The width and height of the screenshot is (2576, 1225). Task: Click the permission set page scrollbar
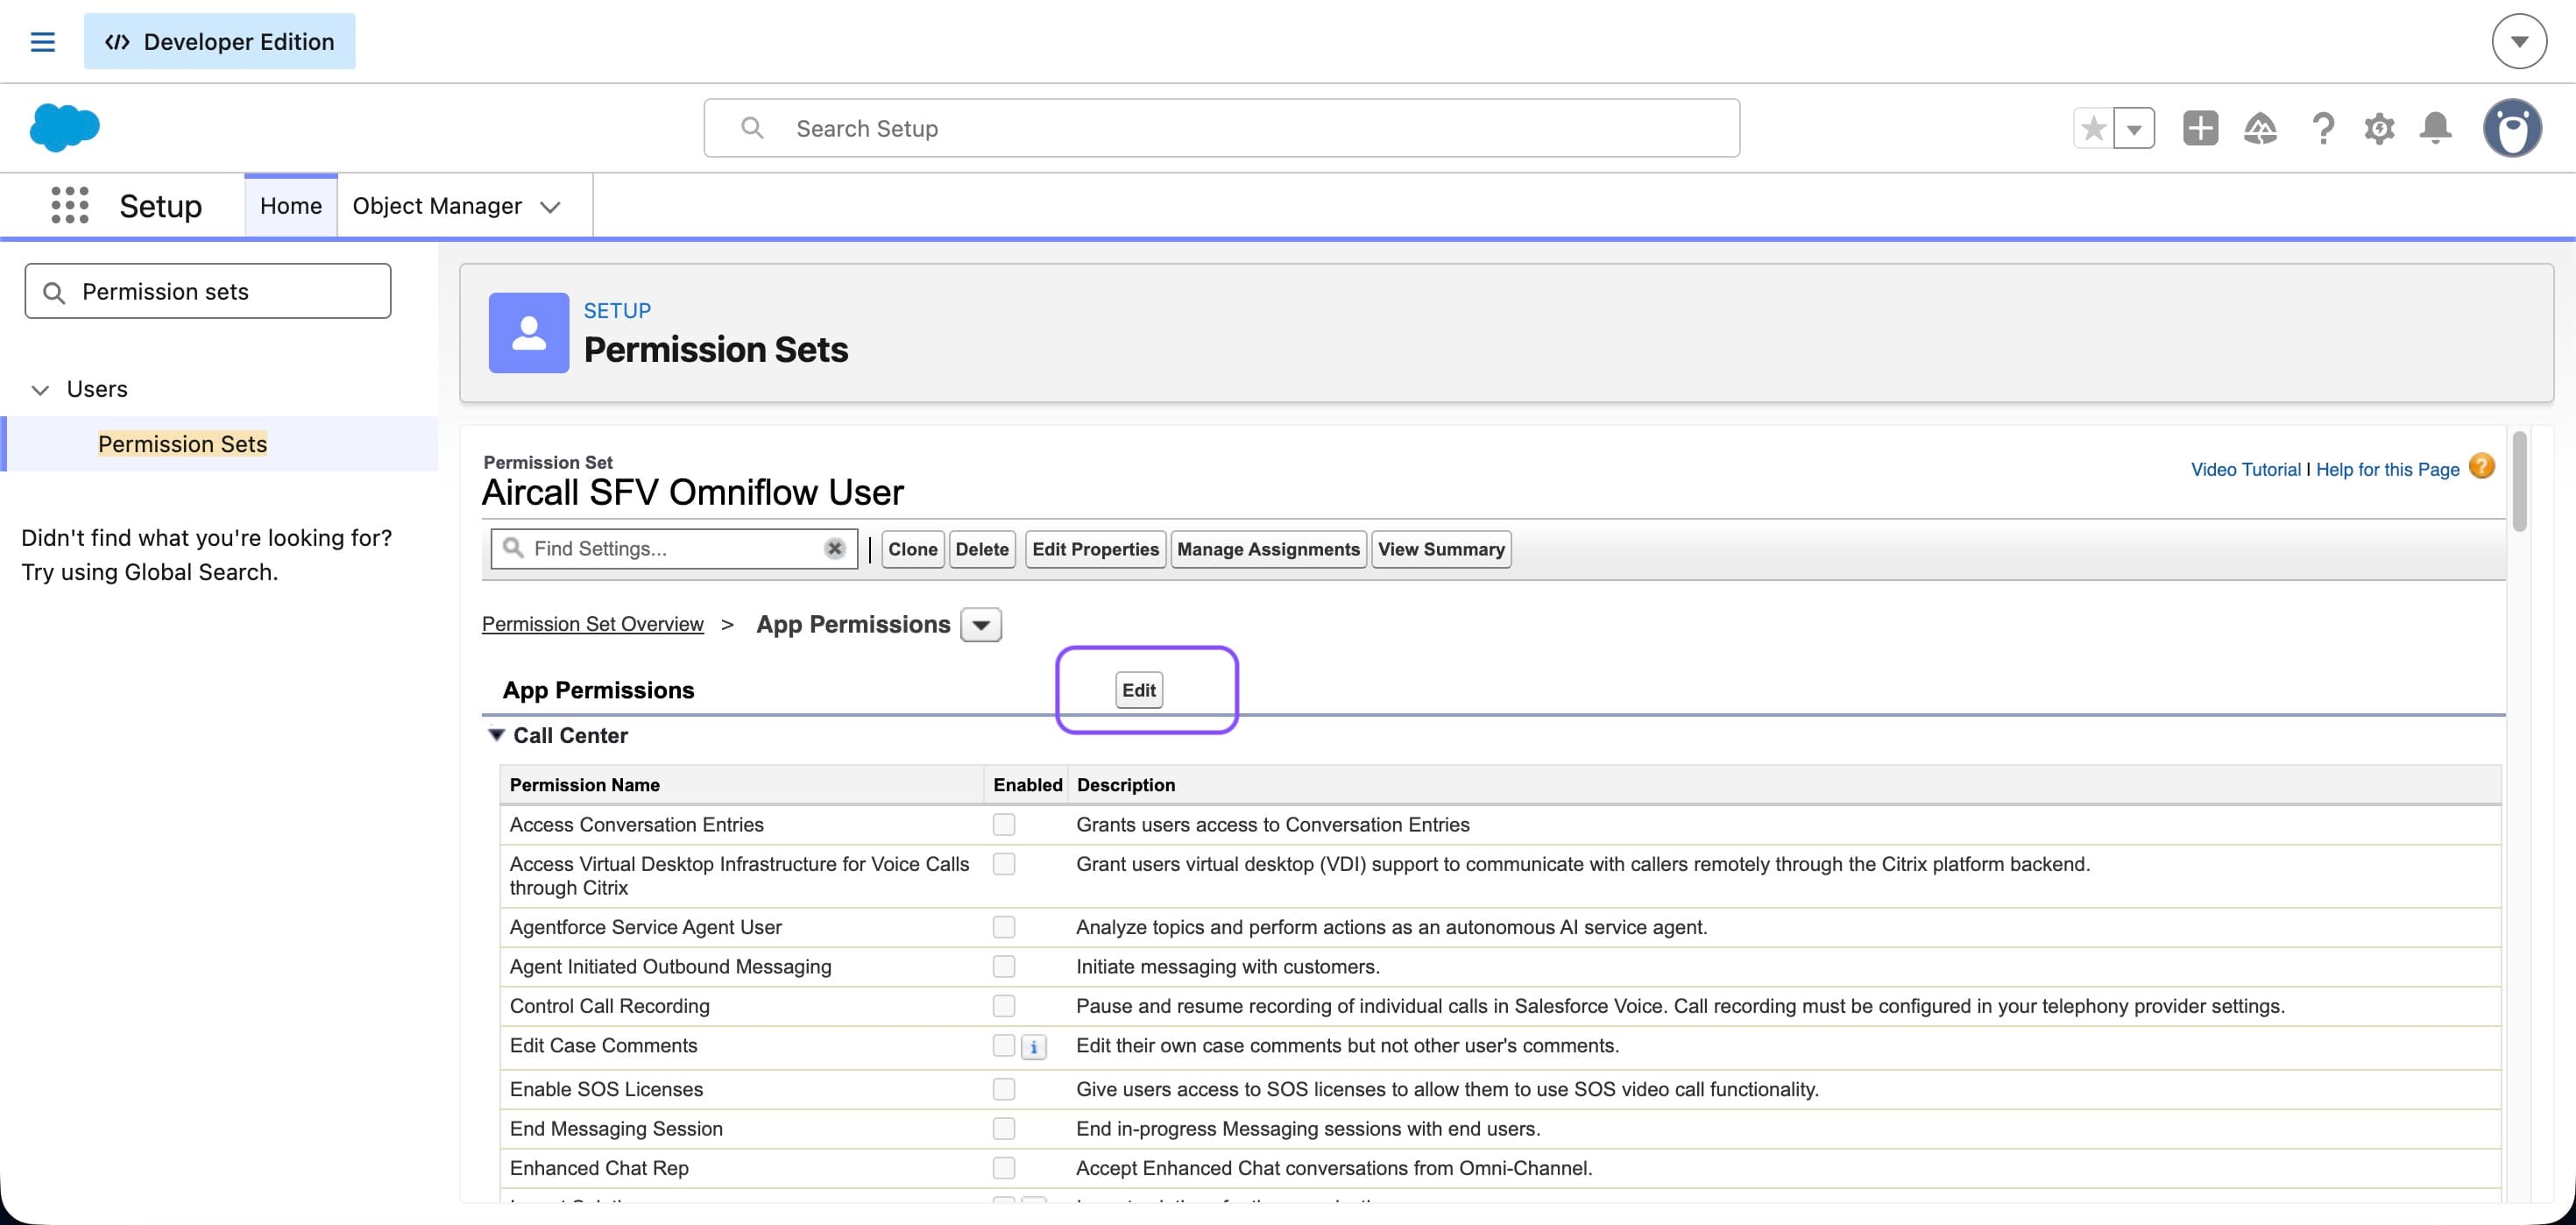tap(2519, 482)
